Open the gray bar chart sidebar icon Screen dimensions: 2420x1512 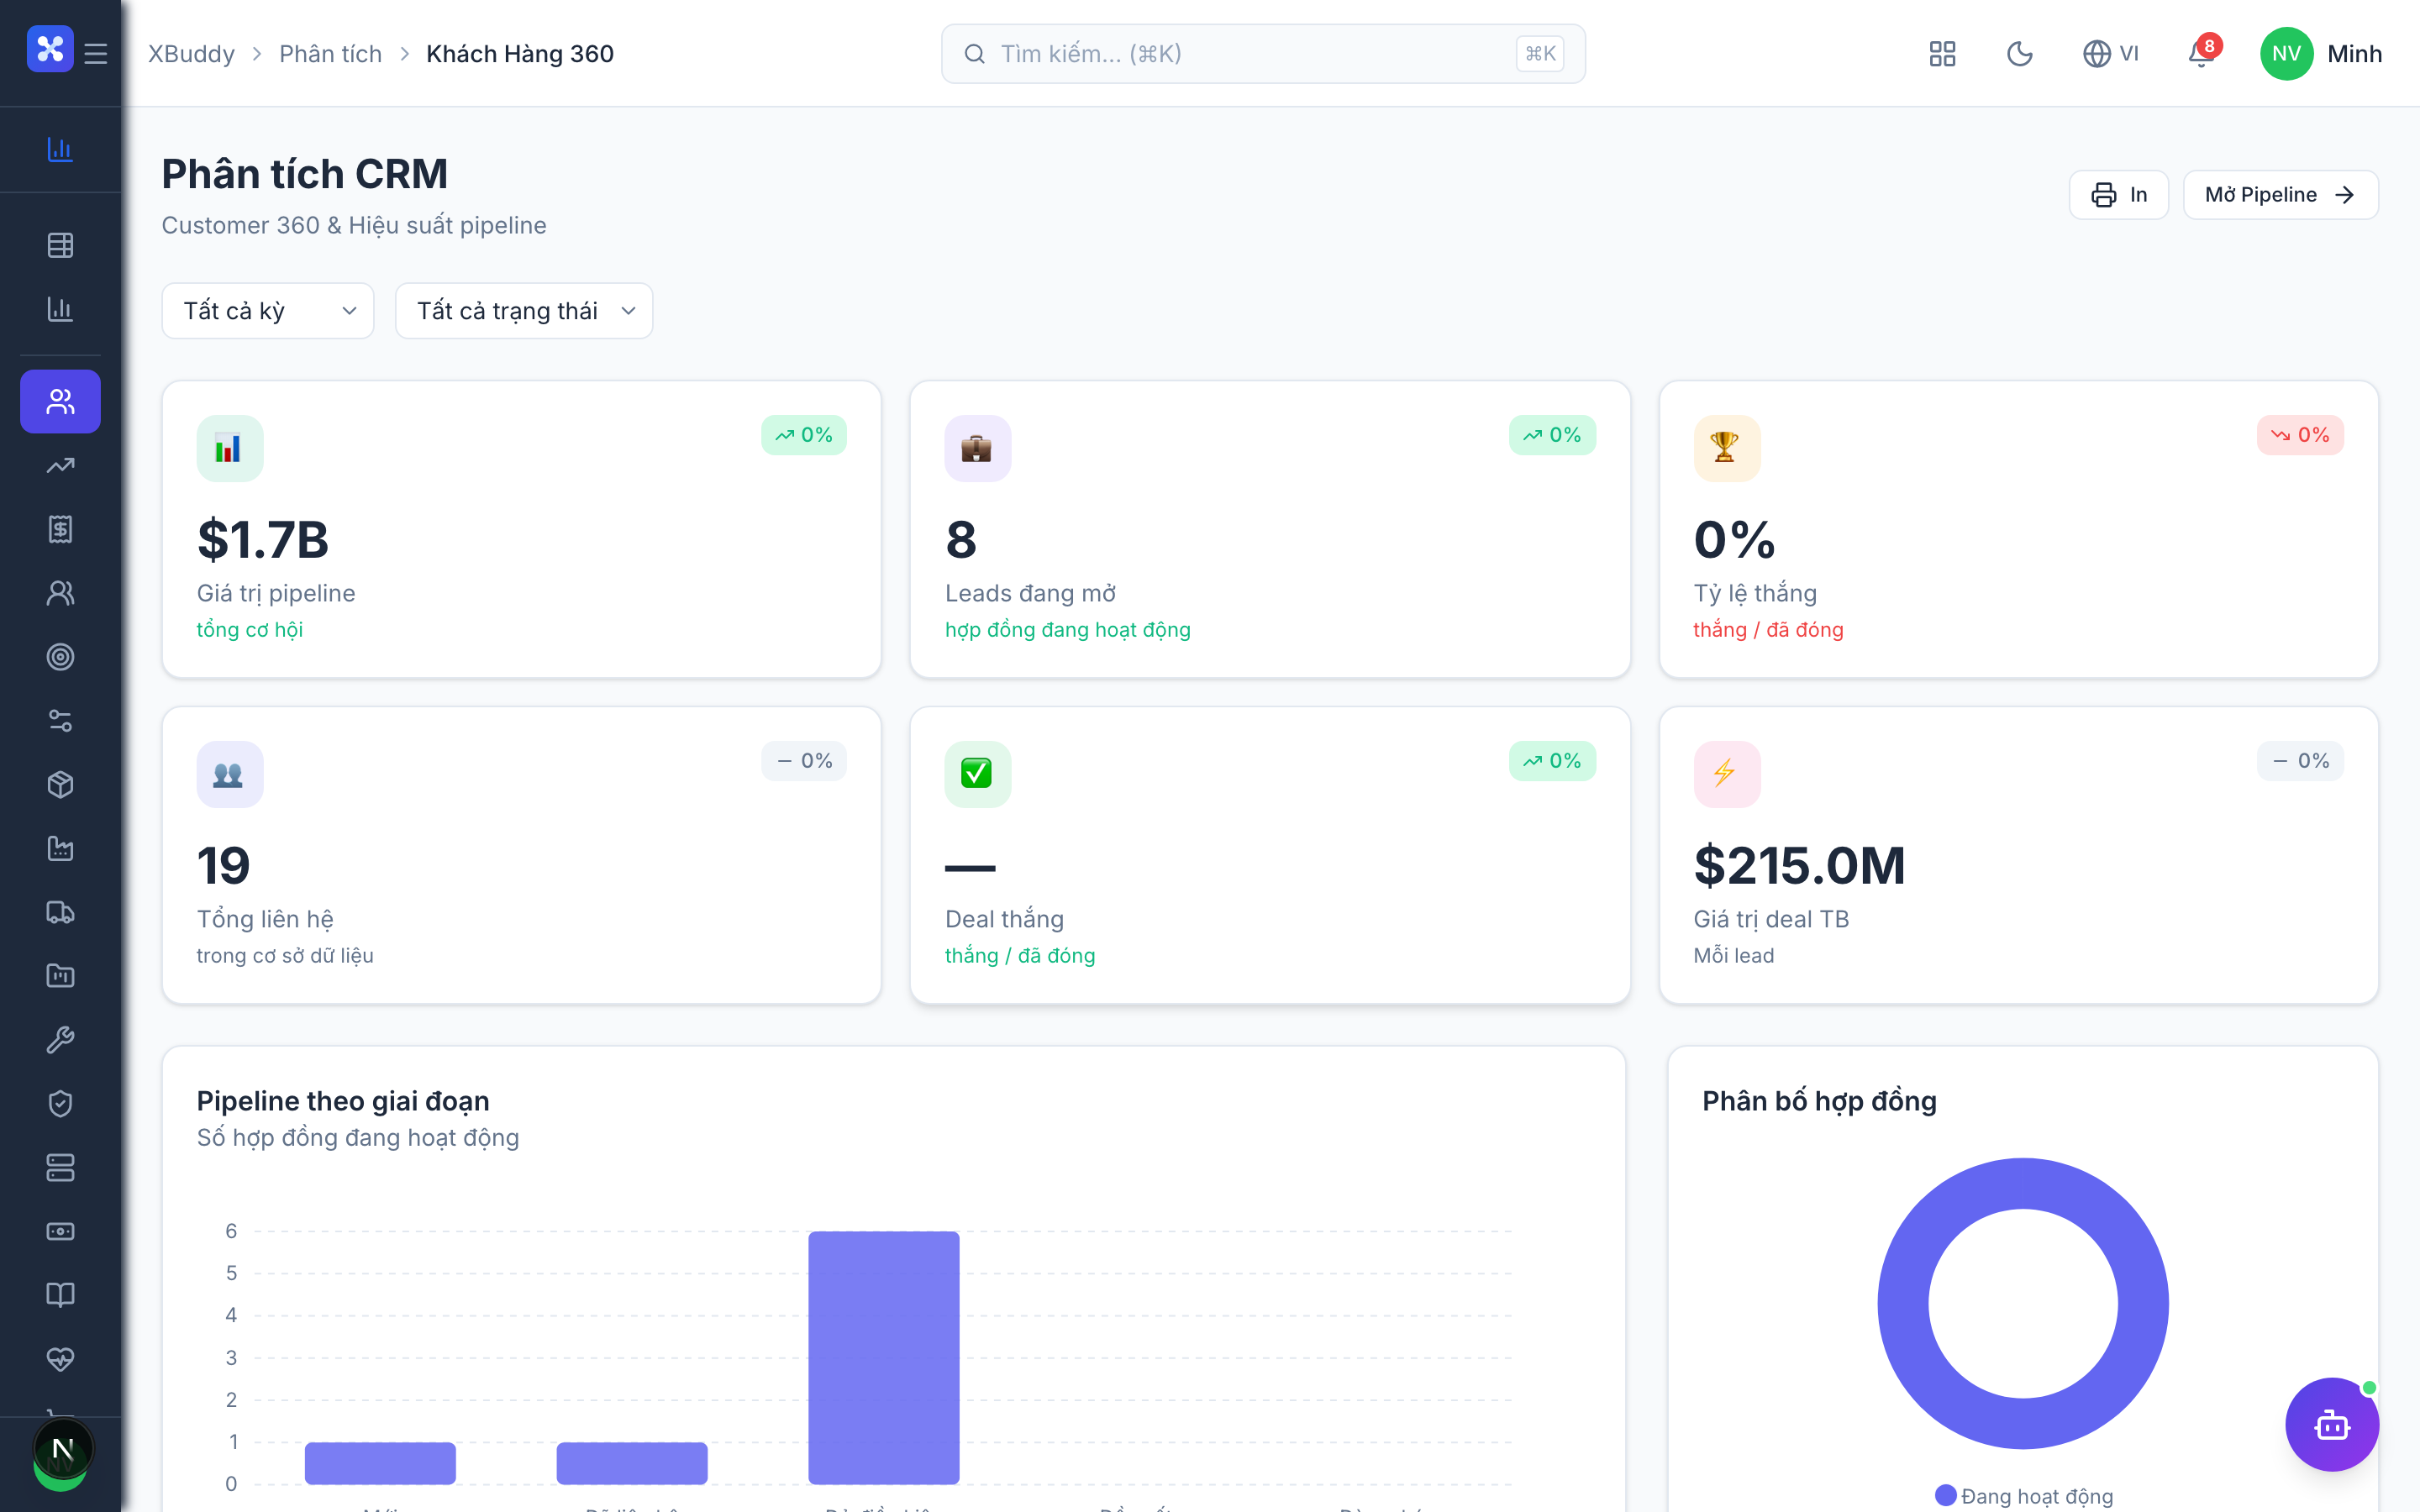(x=60, y=309)
